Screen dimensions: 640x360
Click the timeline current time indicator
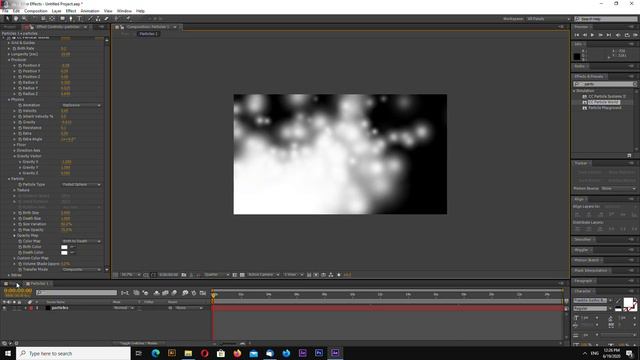pyautogui.click(x=213, y=295)
